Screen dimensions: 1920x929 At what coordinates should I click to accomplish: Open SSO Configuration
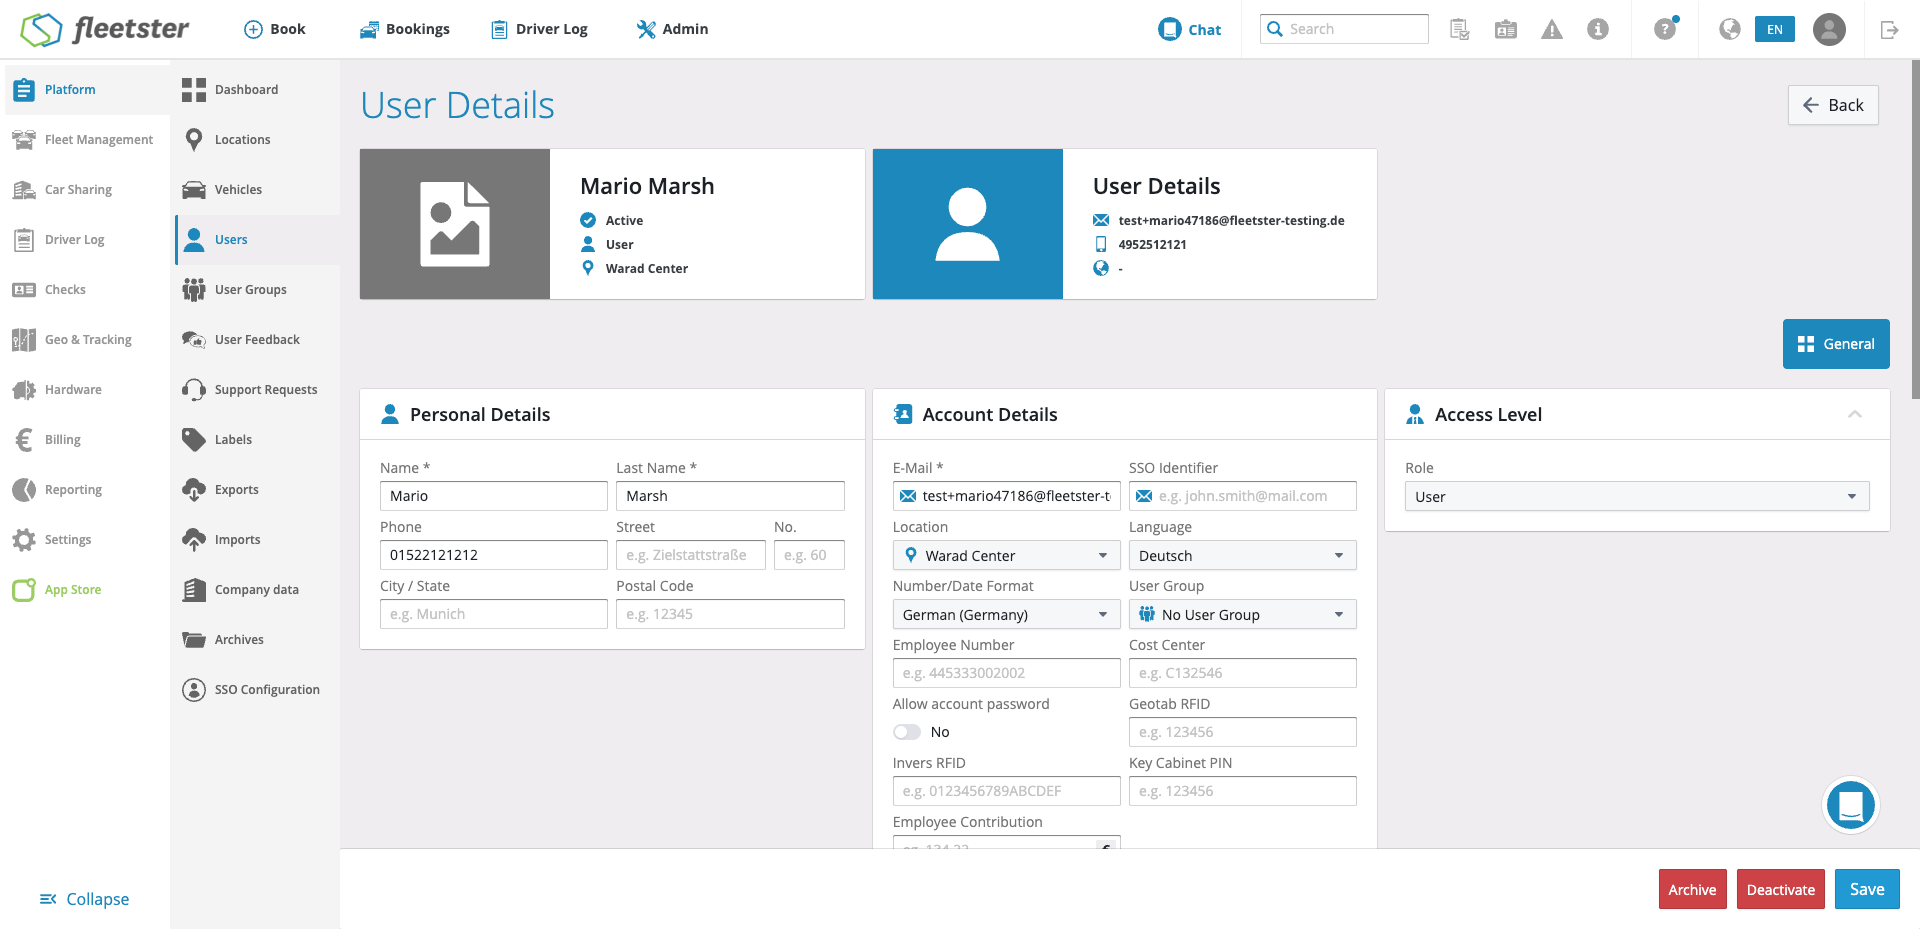click(257, 690)
